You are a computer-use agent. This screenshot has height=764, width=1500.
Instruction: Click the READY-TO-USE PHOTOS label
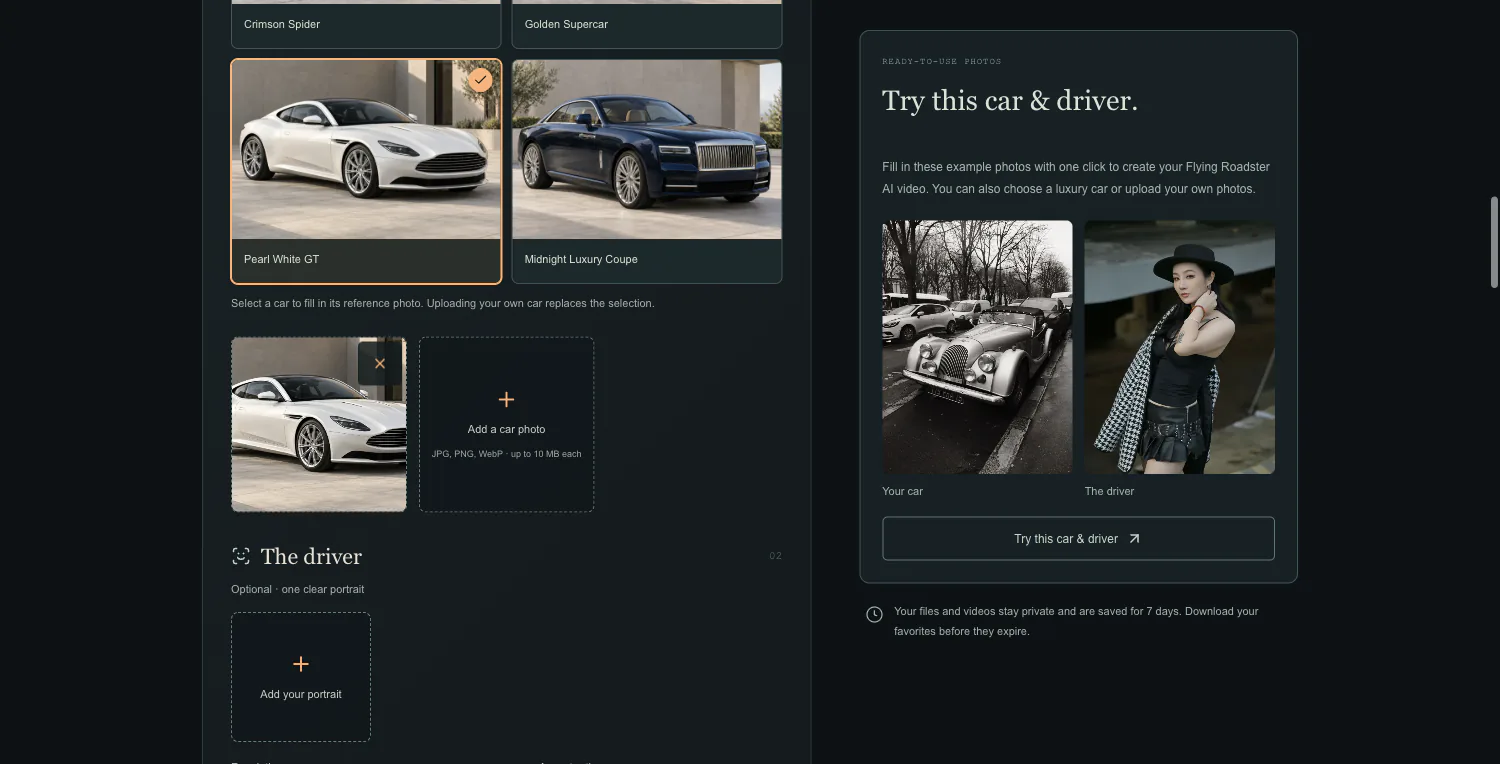point(941,62)
